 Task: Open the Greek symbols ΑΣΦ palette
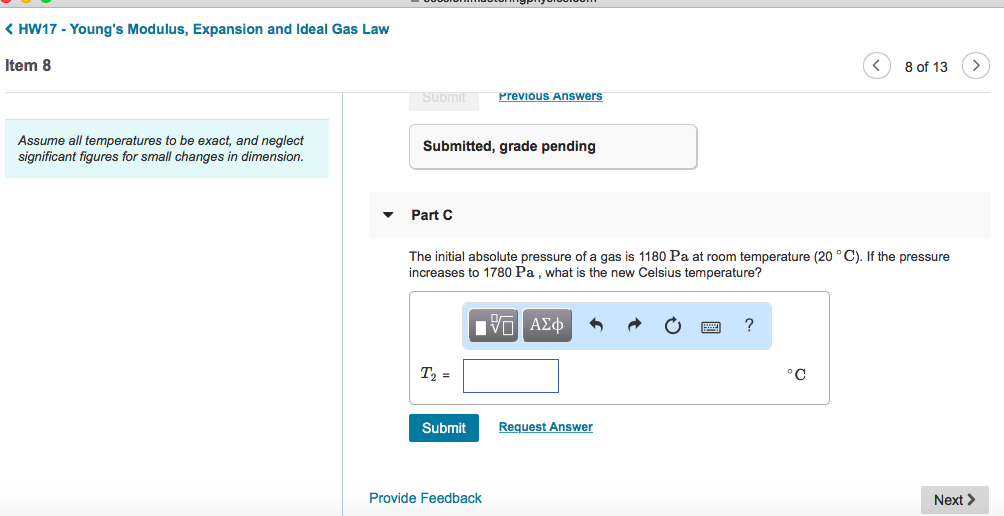(547, 325)
